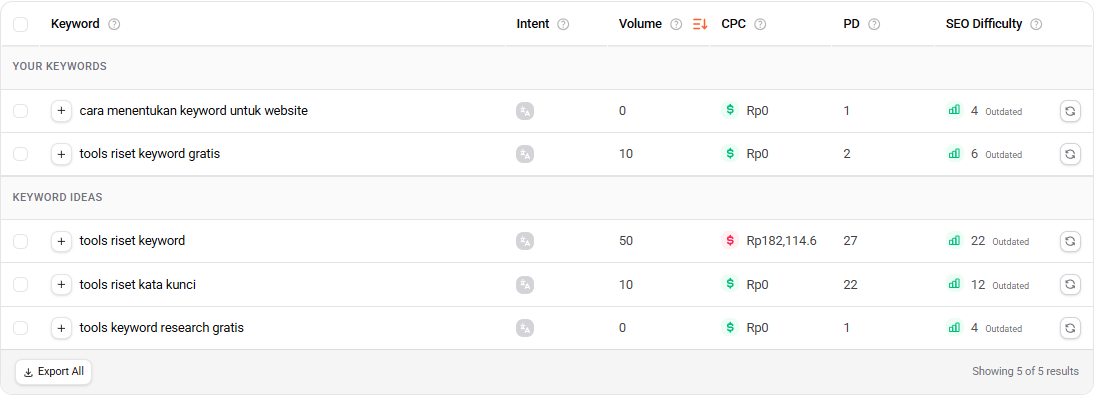The width and height of the screenshot is (1094, 395).
Task: Select checkbox for tools riset keyword gratis
Action: pos(21,154)
